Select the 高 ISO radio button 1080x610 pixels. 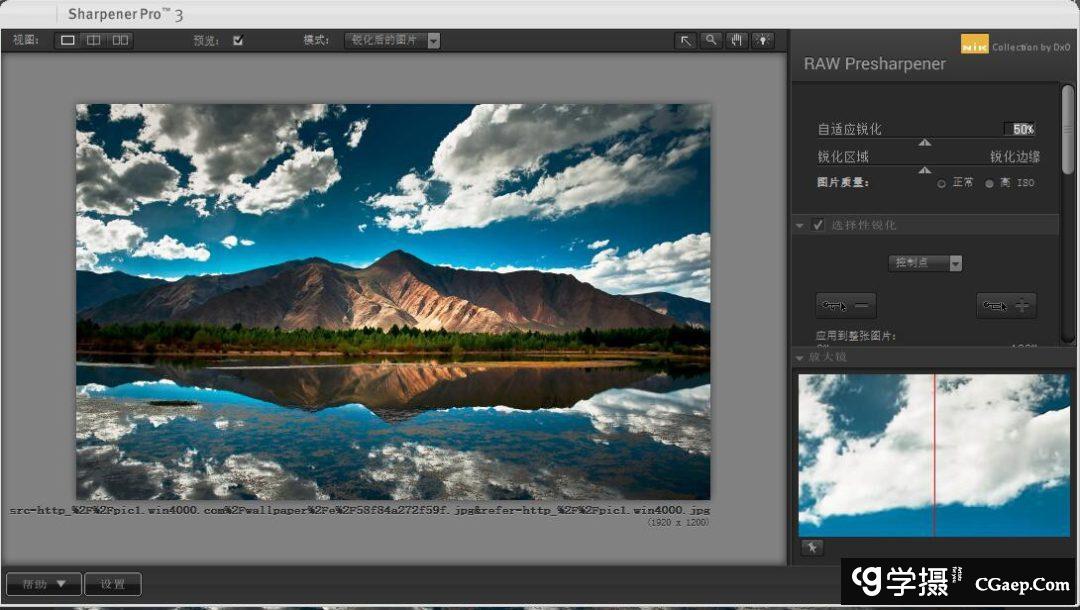pos(990,184)
